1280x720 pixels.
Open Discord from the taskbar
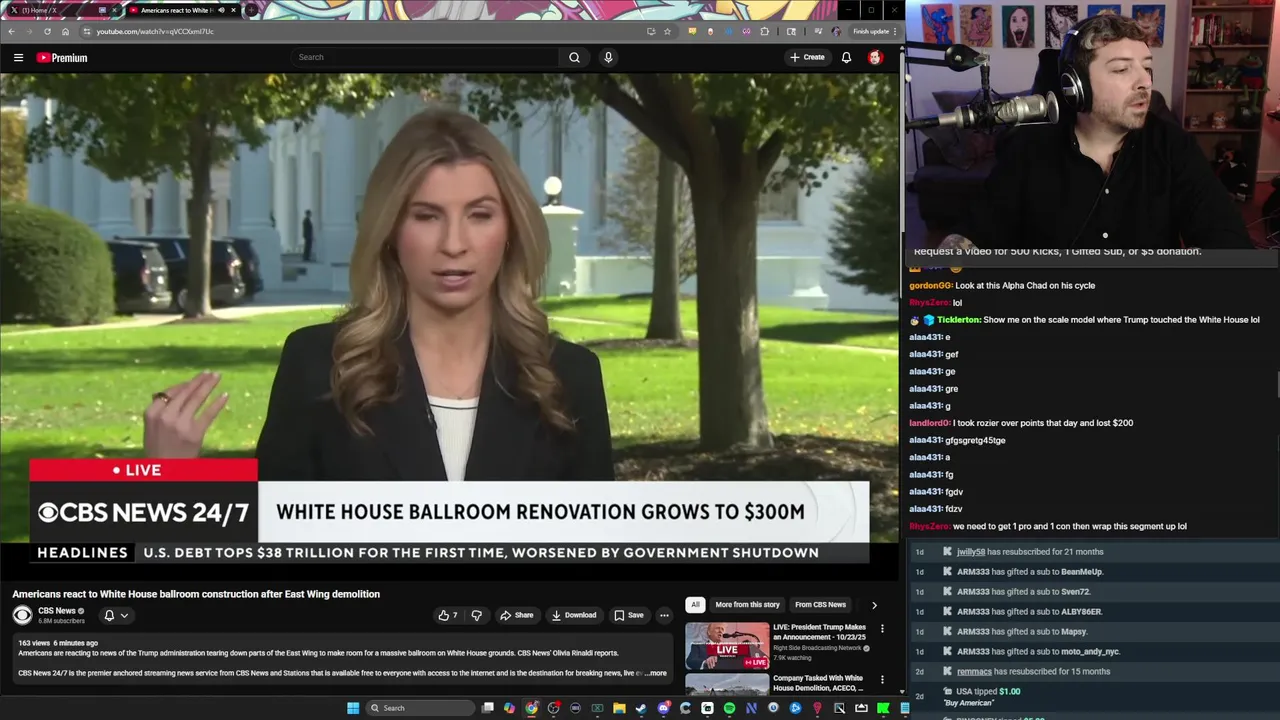(663, 708)
